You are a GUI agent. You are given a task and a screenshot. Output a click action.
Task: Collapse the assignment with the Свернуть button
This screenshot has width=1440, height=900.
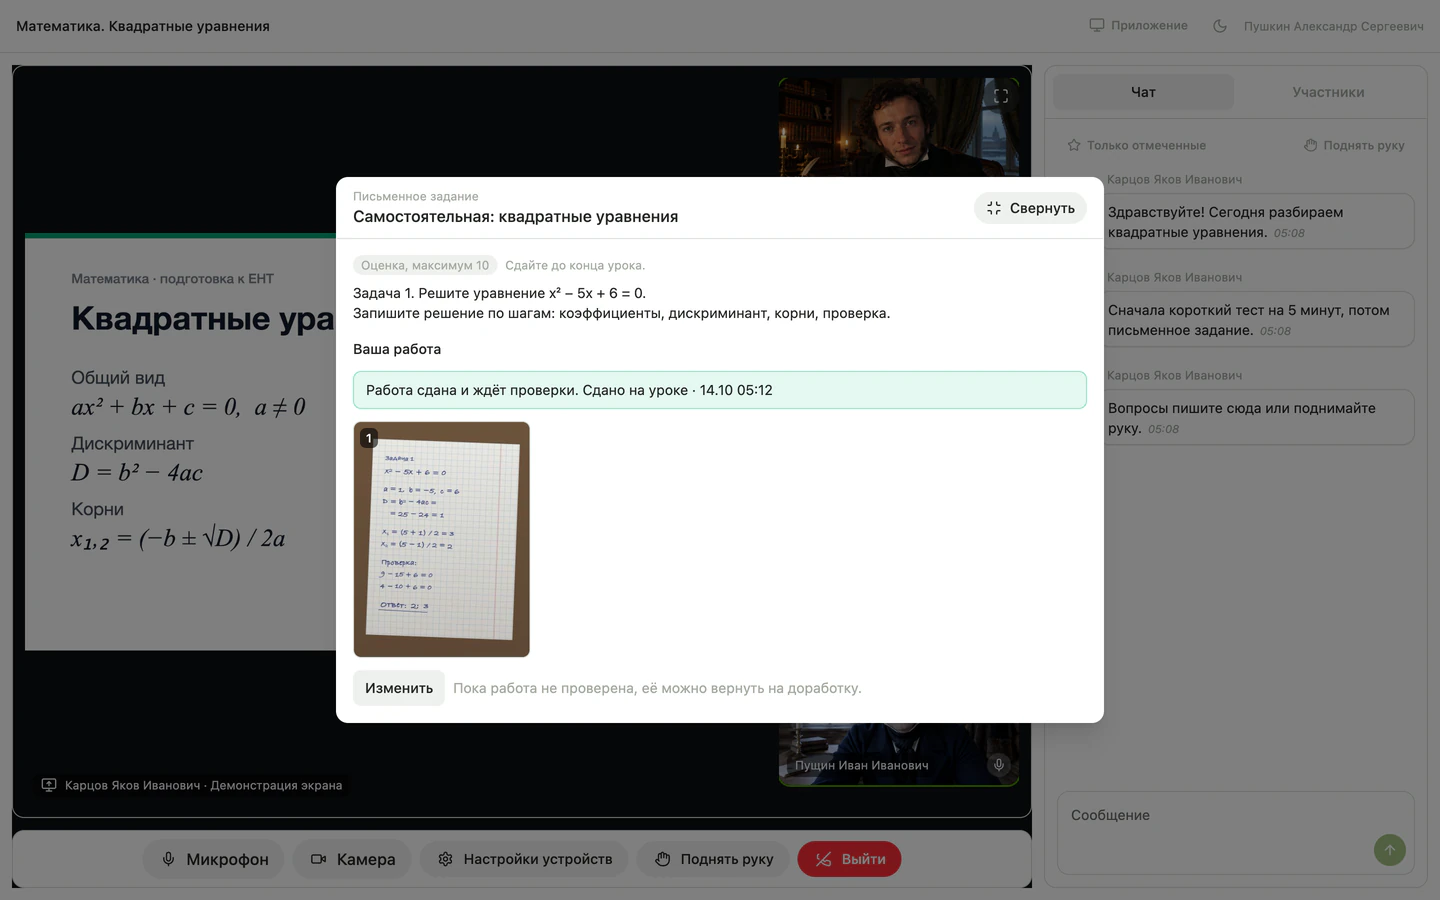pyautogui.click(x=1030, y=208)
